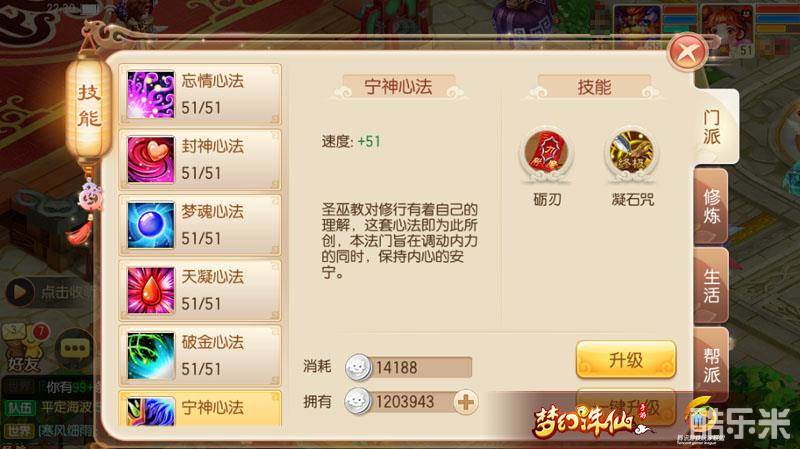The width and height of the screenshot is (800, 449).
Task: Click the 一键升级 button
Action: click(x=626, y=407)
